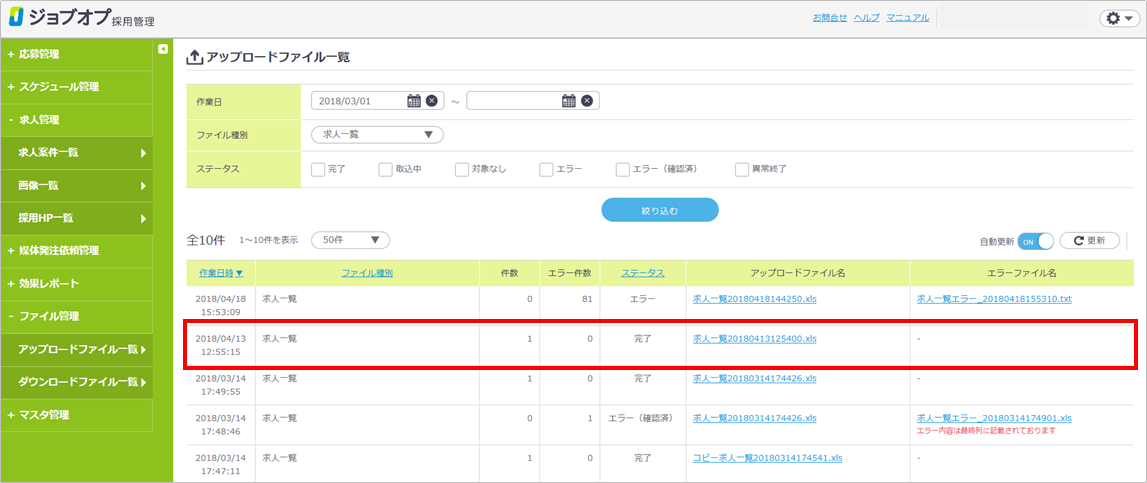1147x483 pixels.
Task: Click the ジョブオプ logo
Action: point(80,18)
